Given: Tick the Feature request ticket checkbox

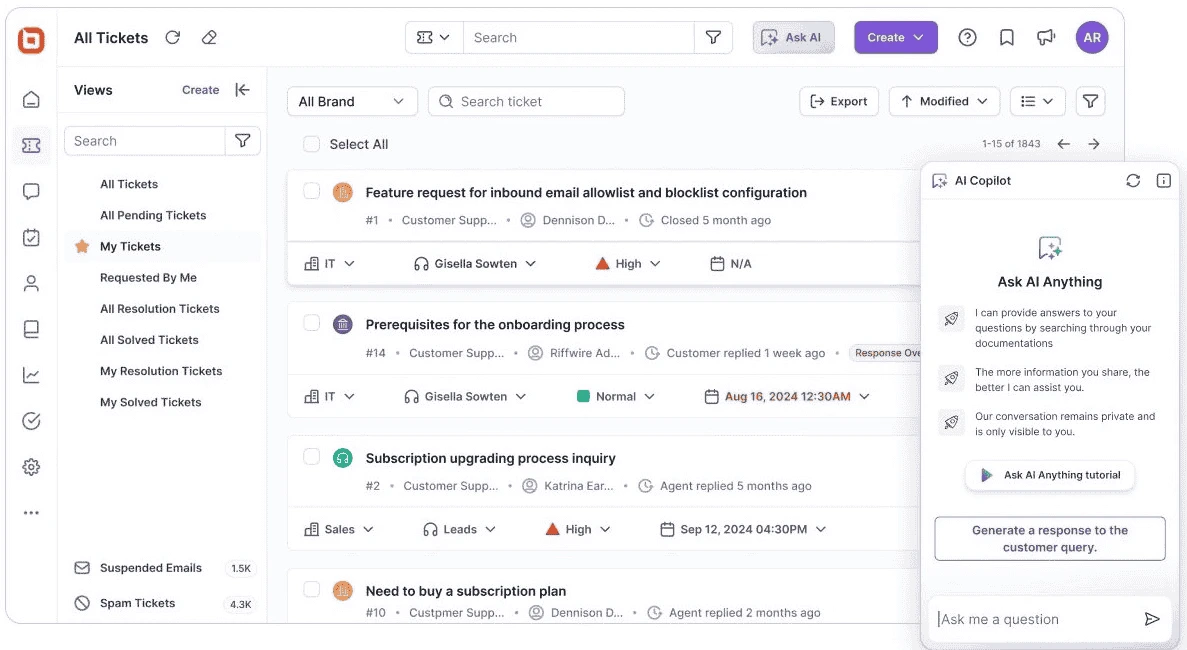Looking at the screenshot, I should [x=311, y=192].
